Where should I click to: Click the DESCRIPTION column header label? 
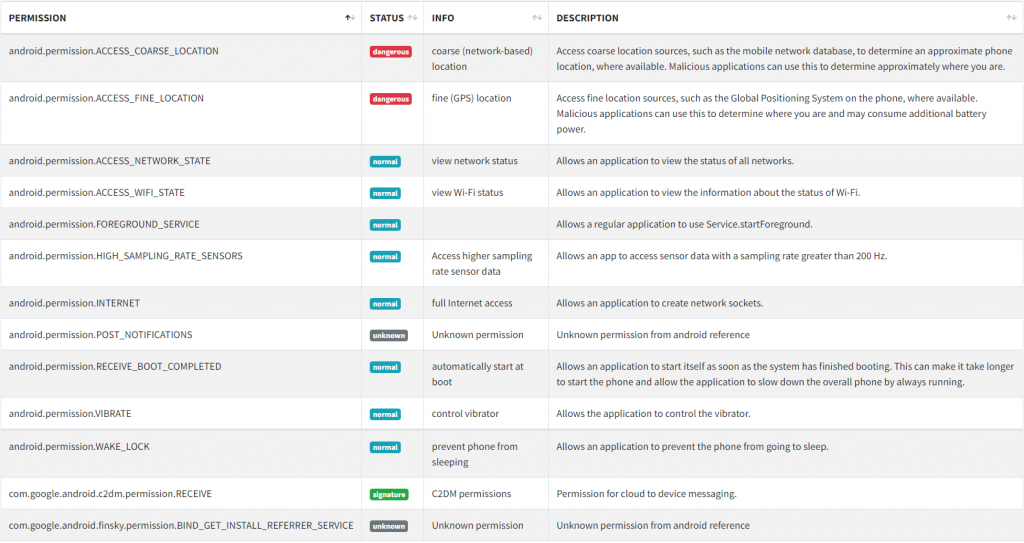coord(587,18)
